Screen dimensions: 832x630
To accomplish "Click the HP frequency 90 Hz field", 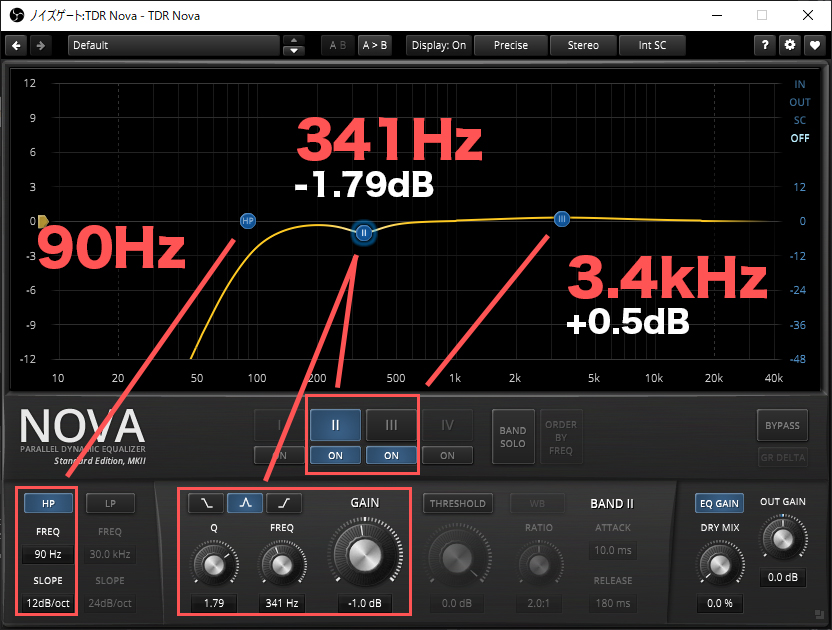I will tap(48, 554).
